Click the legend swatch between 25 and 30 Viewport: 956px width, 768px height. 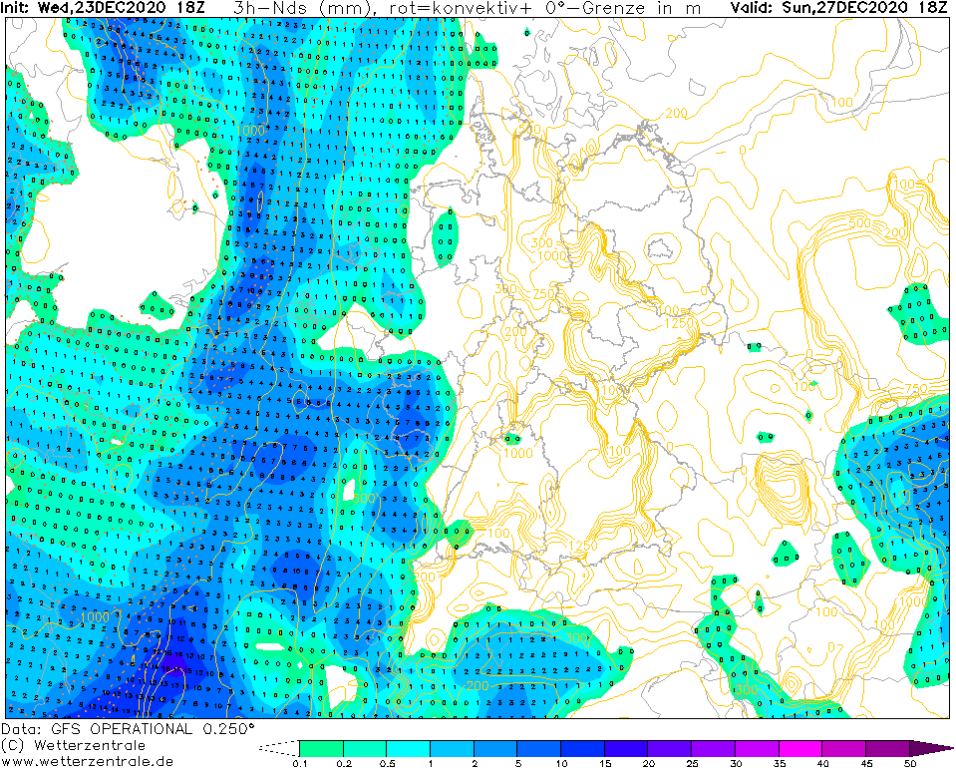point(713,747)
